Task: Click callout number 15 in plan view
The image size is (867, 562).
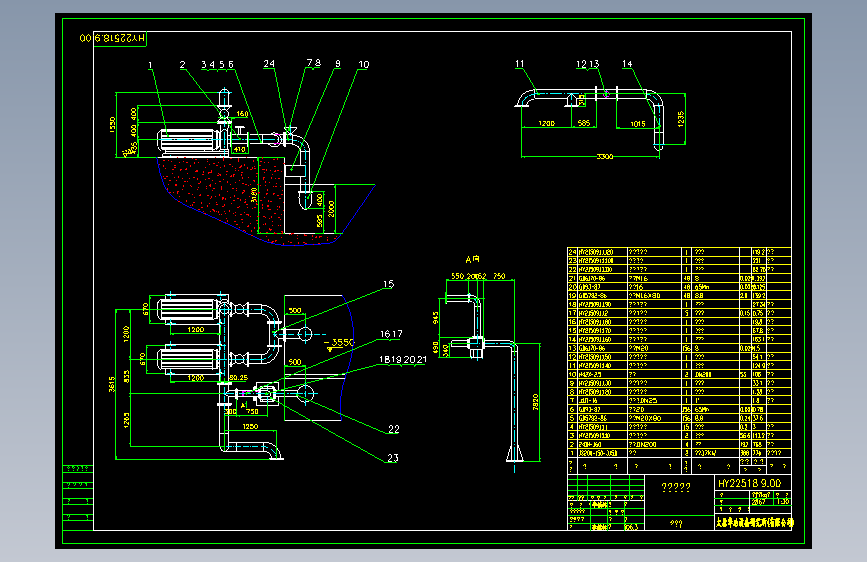Action: (x=388, y=284)
